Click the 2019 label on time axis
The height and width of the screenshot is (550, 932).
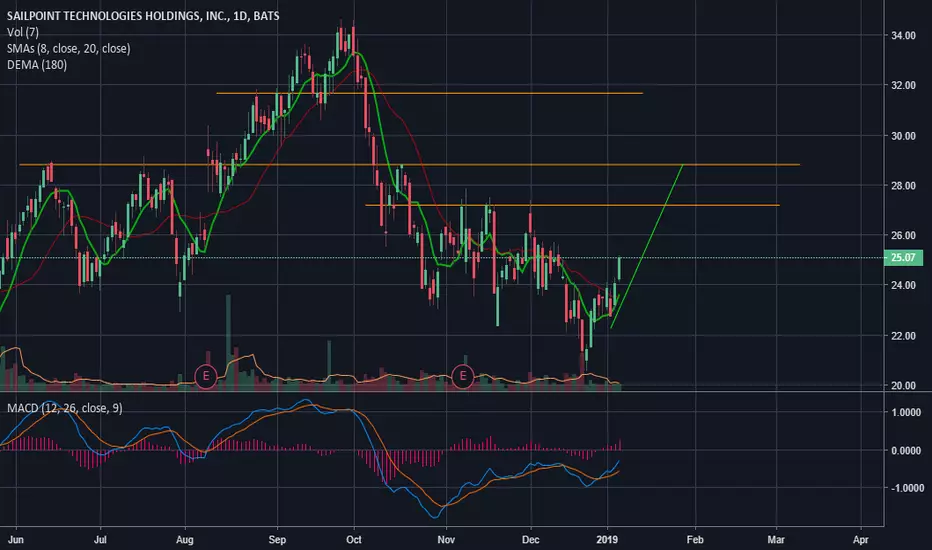point(607,540)
